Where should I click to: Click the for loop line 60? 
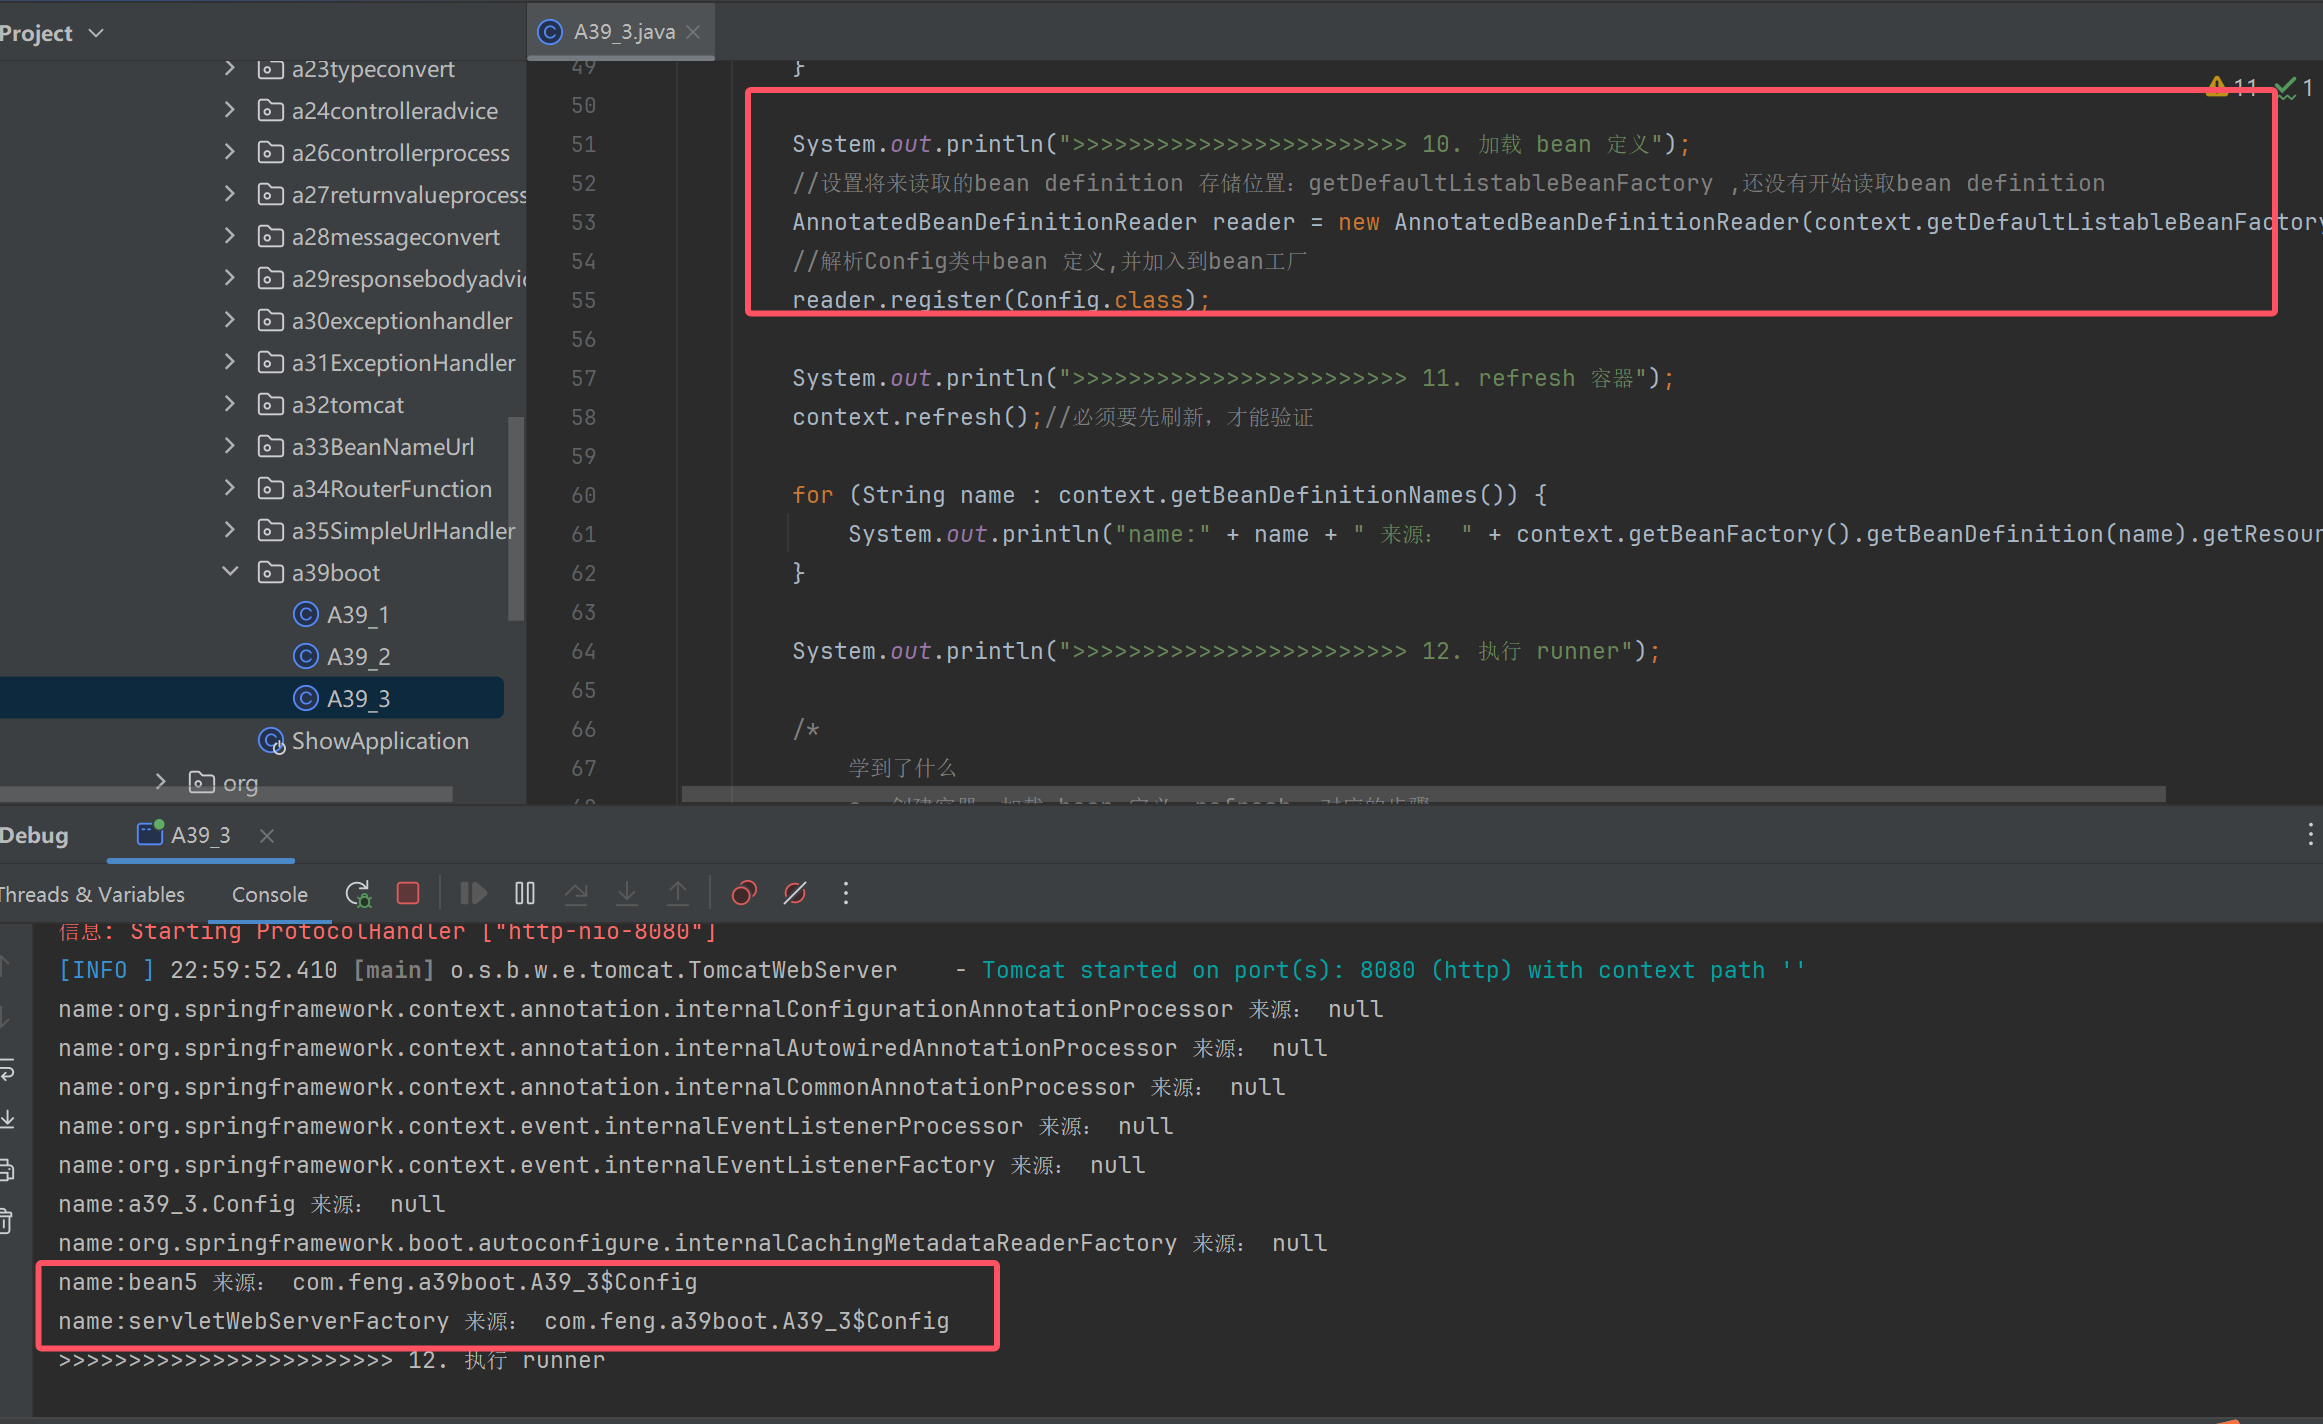[x=1170, y=495]
